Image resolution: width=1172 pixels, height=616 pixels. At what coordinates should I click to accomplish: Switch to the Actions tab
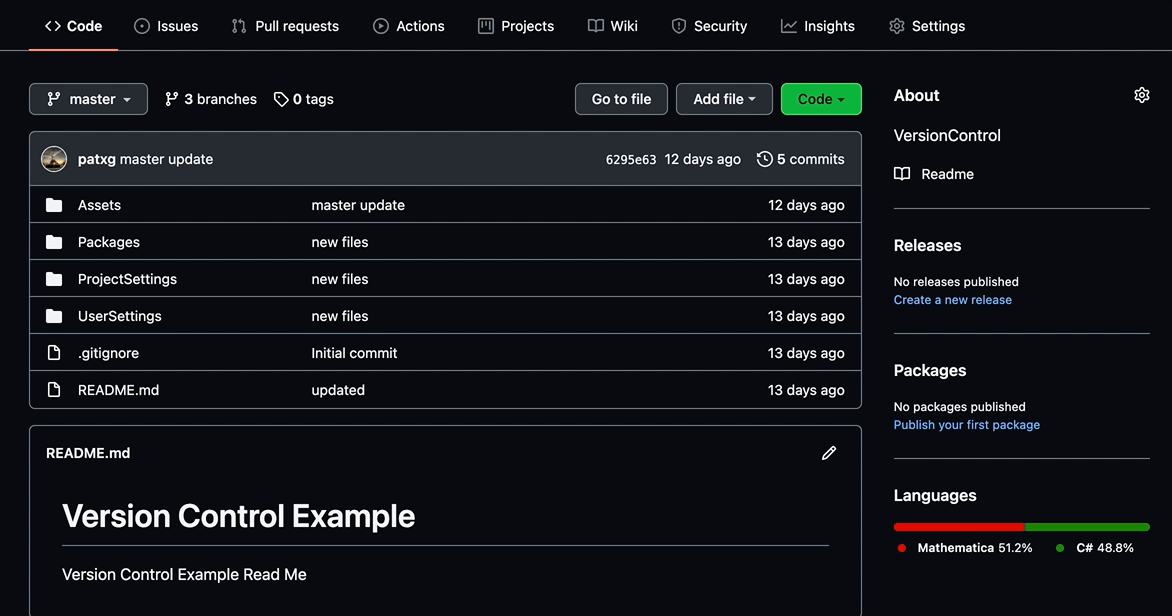click(x=409, y=26)
